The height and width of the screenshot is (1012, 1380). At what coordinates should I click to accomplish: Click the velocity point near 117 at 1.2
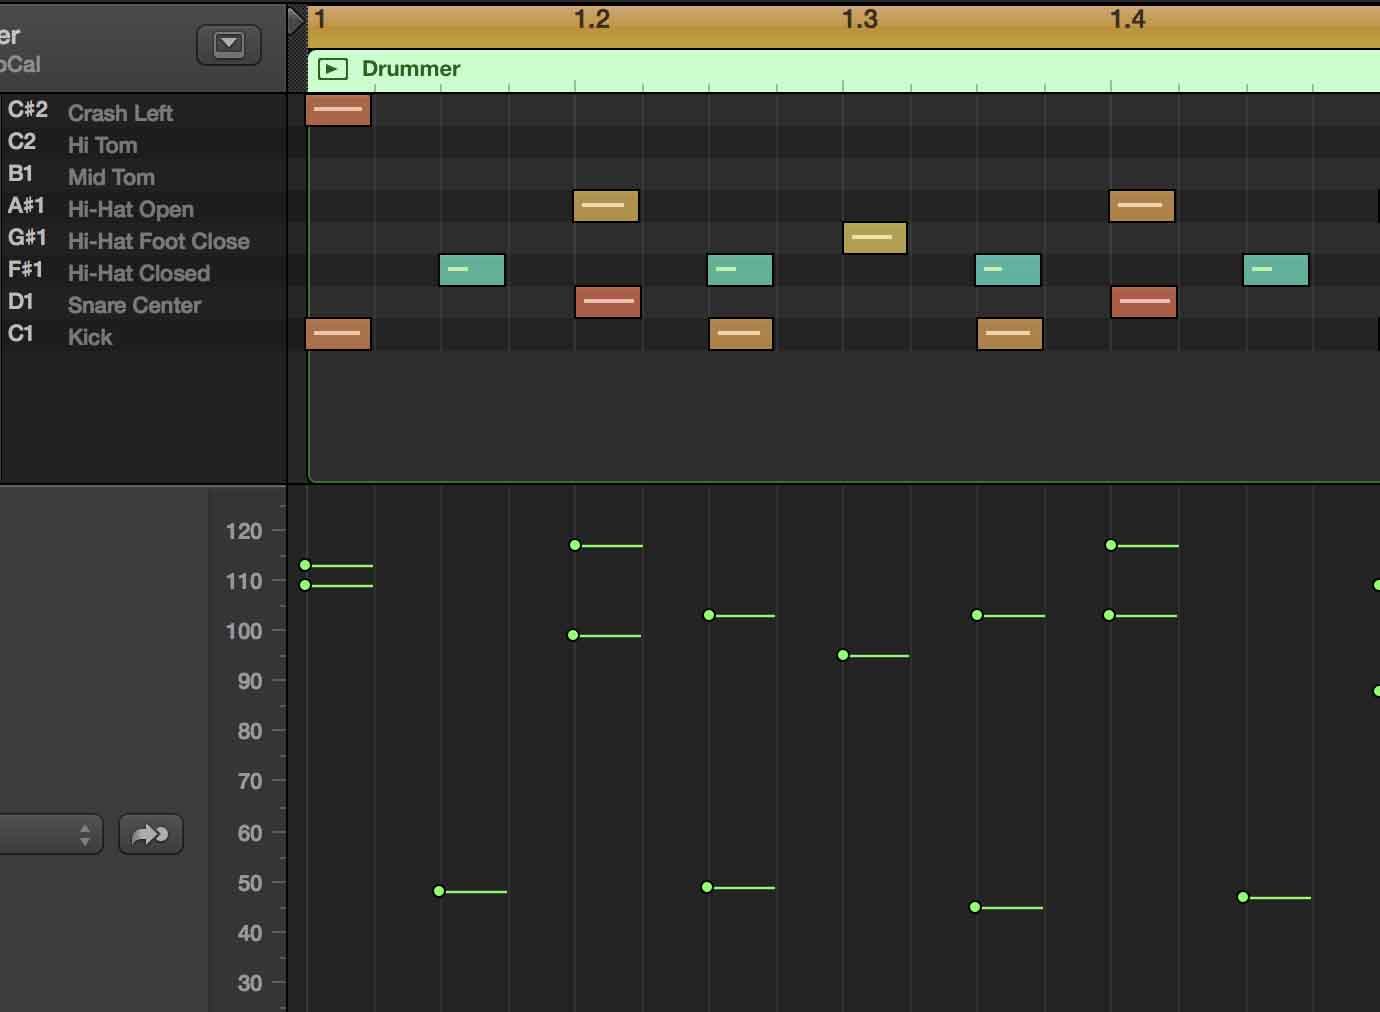(x=575, y=545)
